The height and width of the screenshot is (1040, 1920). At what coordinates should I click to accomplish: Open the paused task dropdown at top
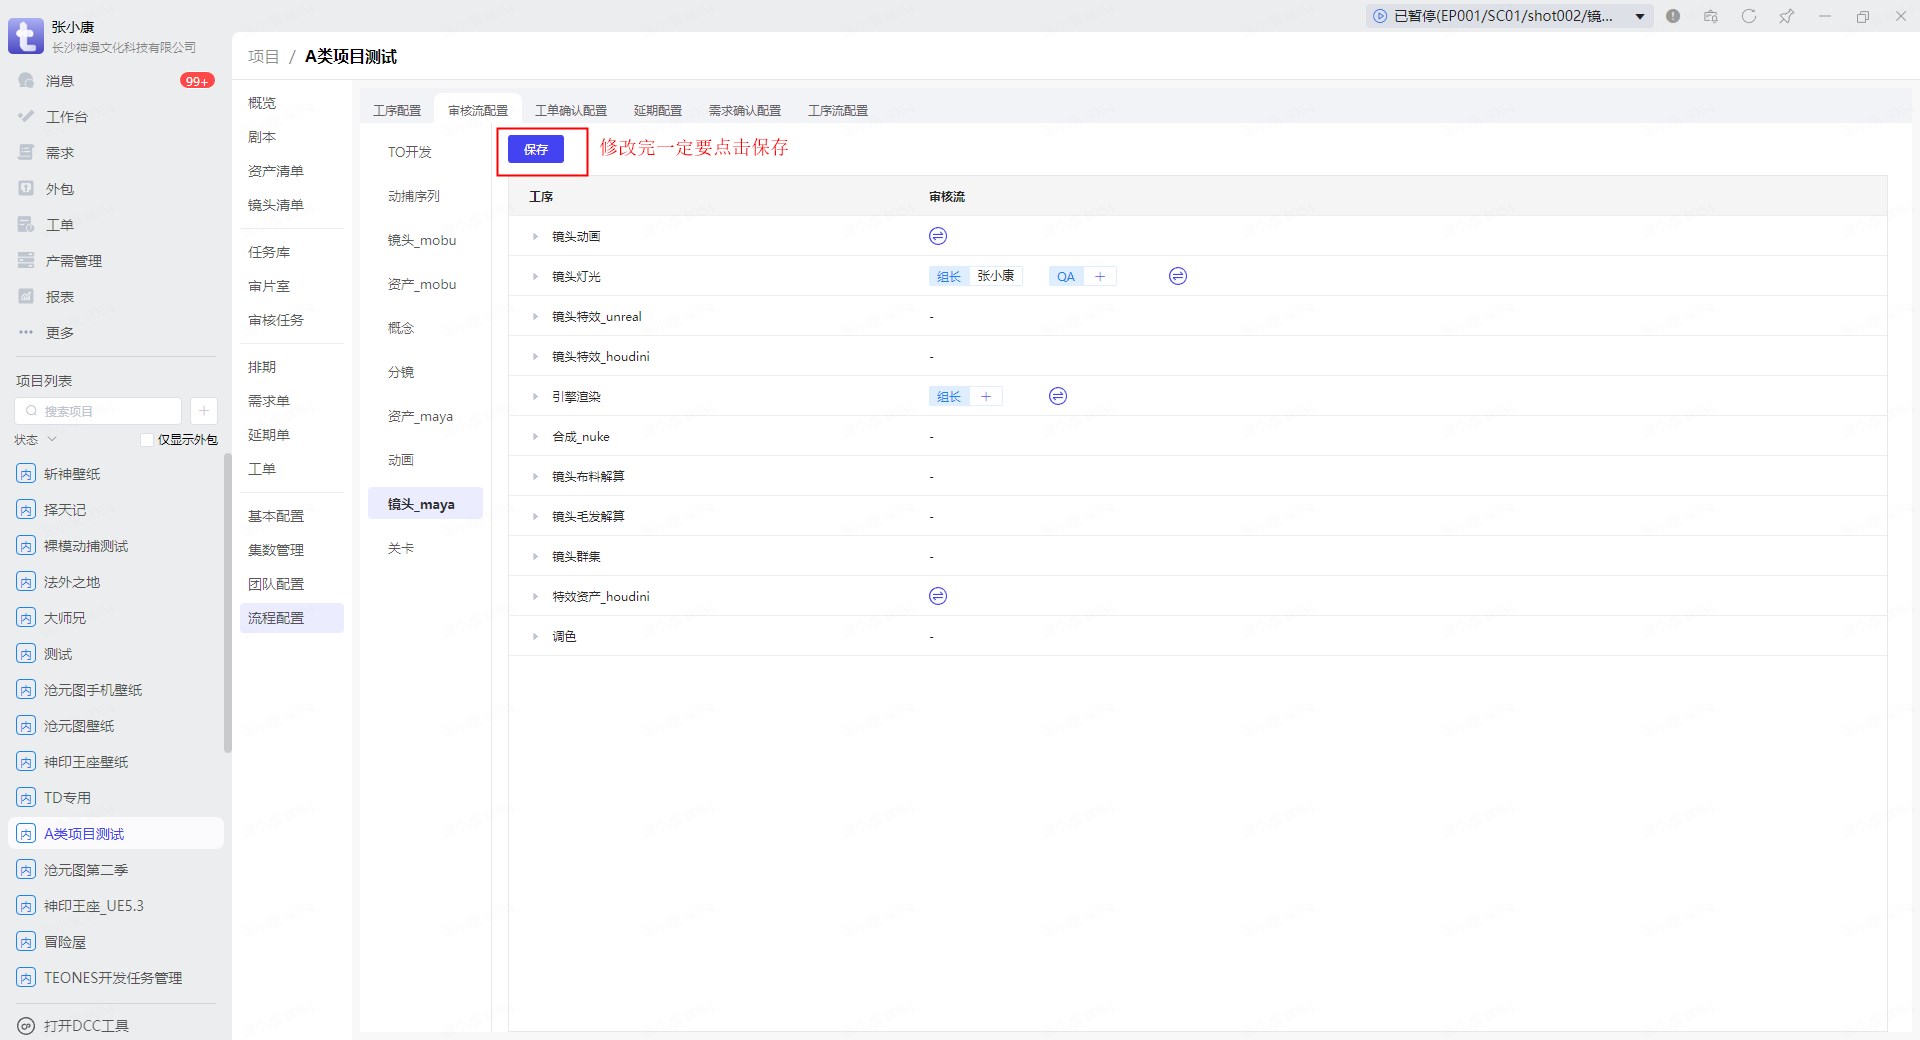(x=1640, y=16)
